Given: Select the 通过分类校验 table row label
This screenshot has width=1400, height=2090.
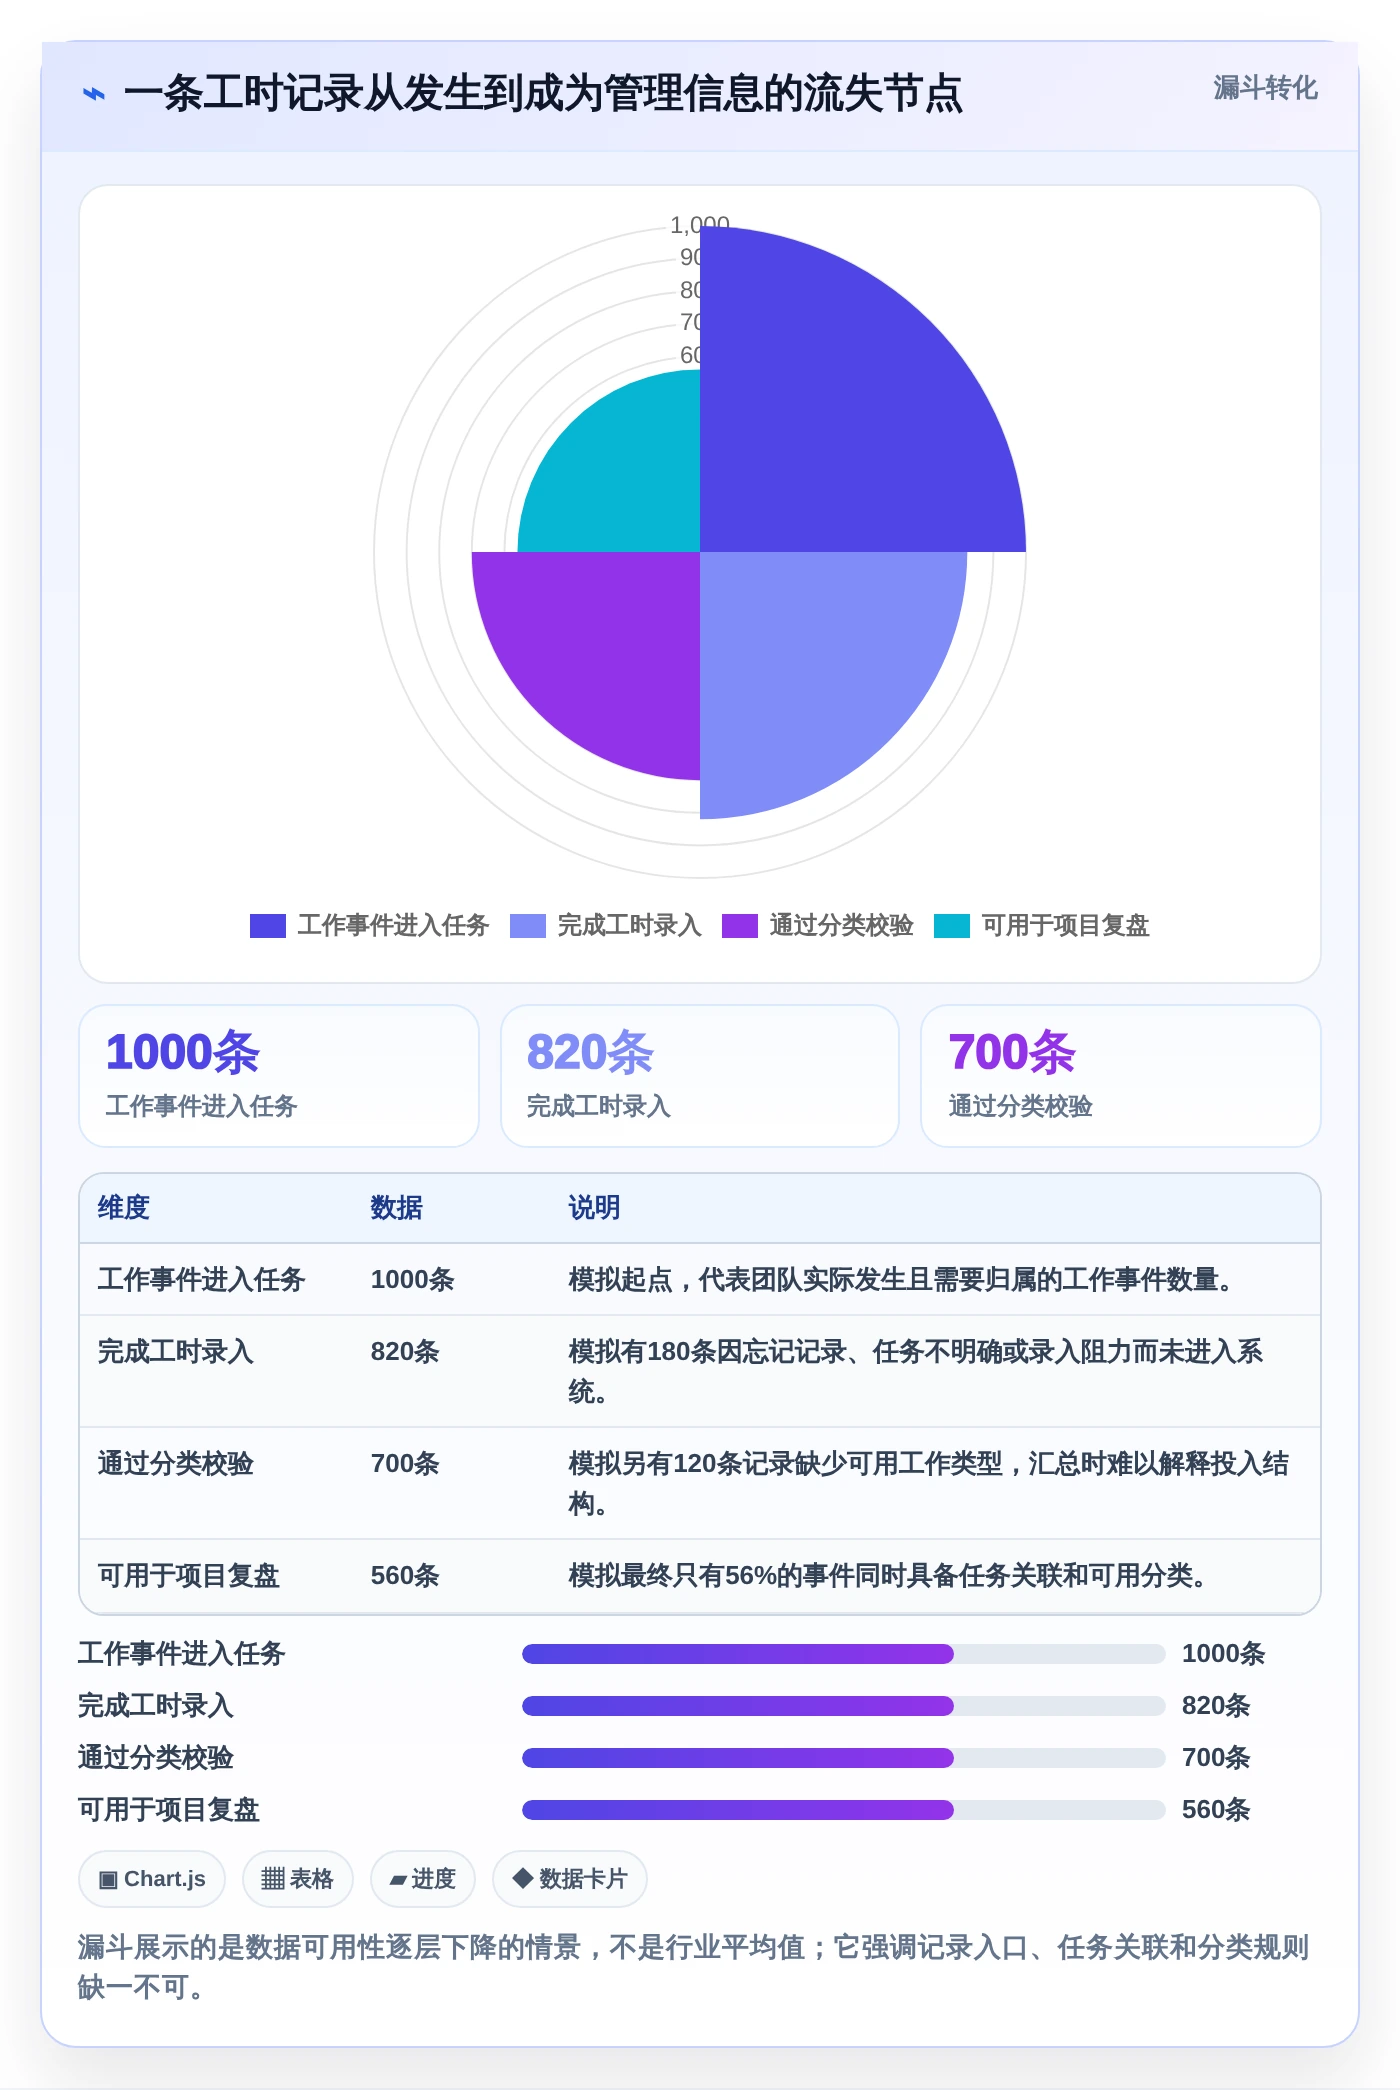Looking at the screenshot, I should pos(176,1464).
